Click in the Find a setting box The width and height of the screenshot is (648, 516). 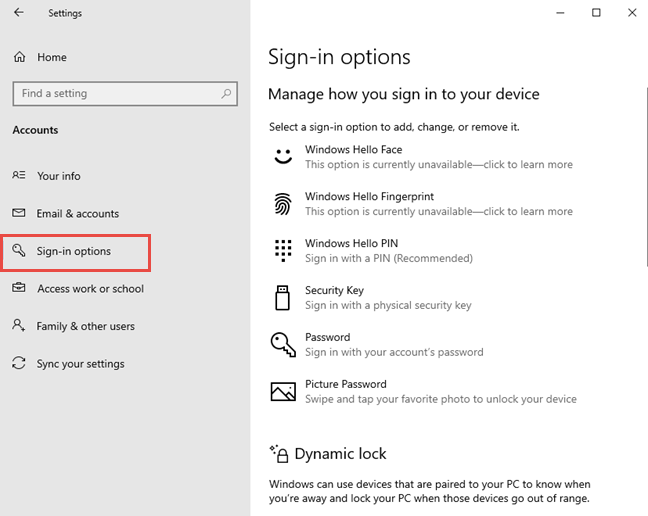[x=125, y=94]
